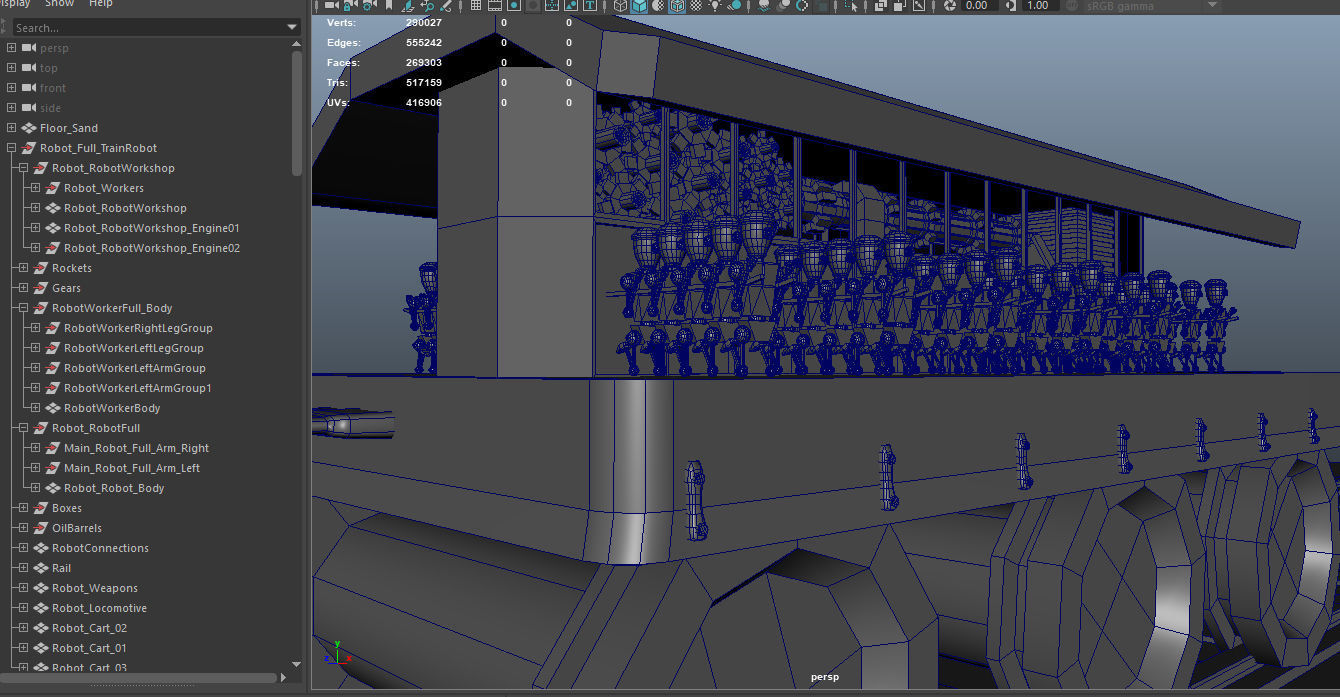The width and height of the screenshot is (1340, 697).
Task: Click the Lock Camera icon
Action: coord(349,6)
